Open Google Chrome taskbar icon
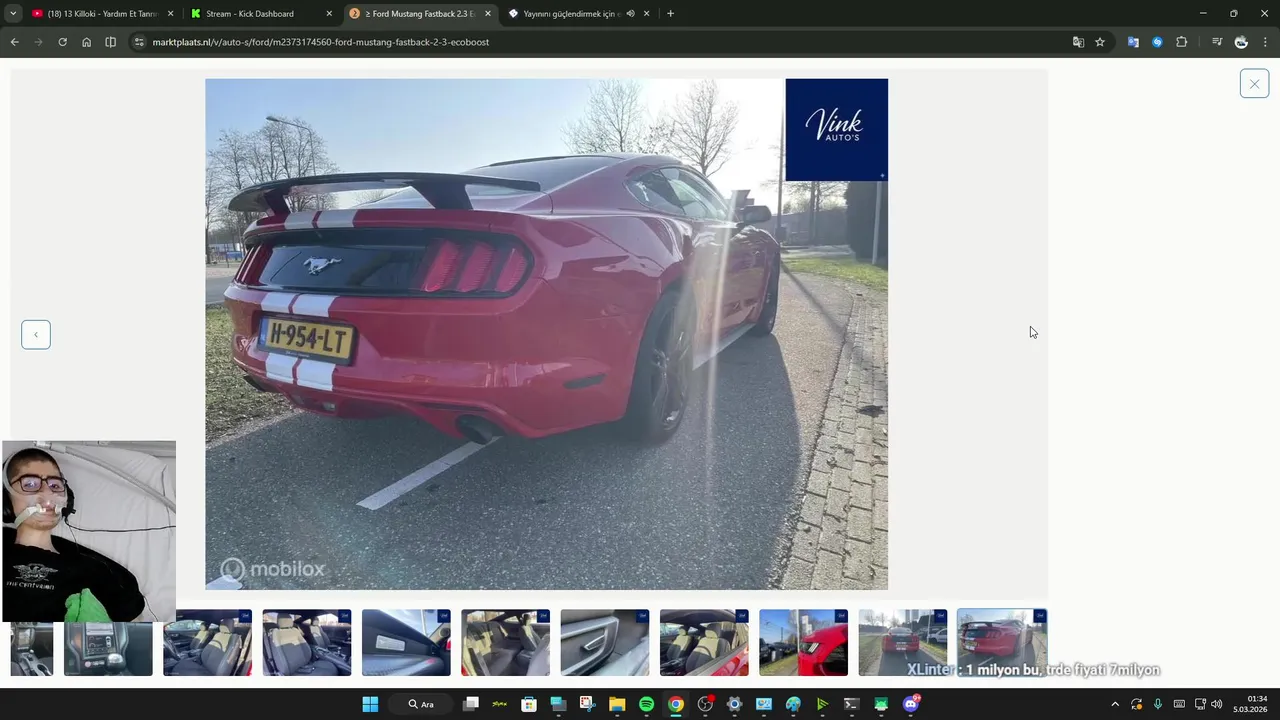Image resolution: width=1280 pixels, height=720 pixels. [676, 704]
